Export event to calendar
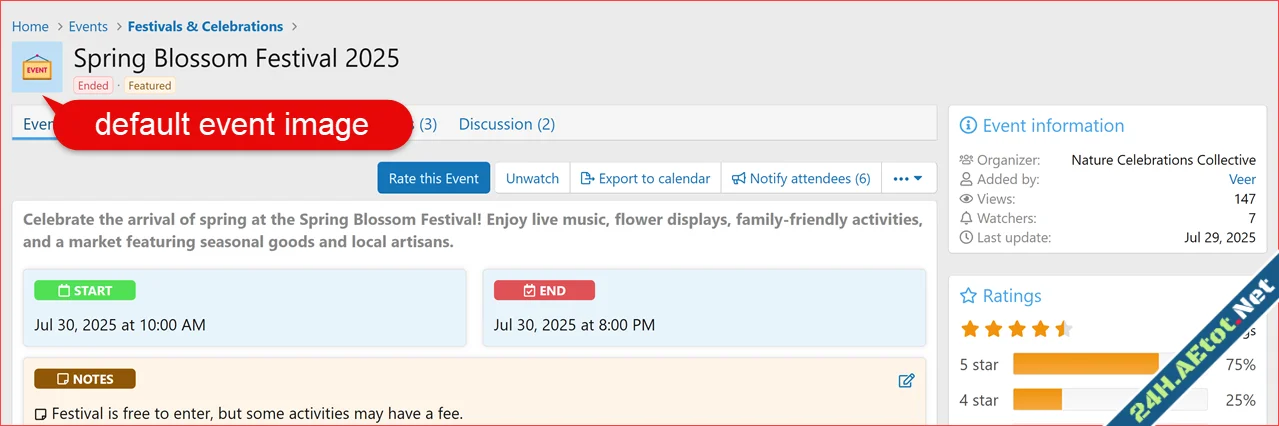Viewport: 1279px width, 426px height. tap(645, 178)
